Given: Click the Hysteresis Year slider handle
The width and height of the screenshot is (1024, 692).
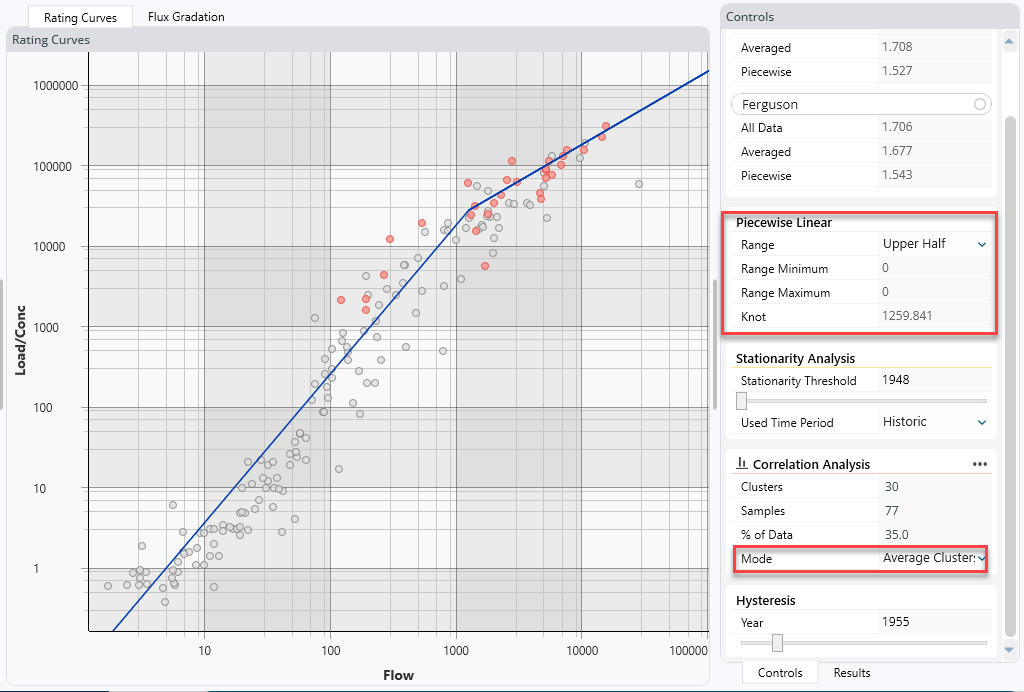Looking at the screenshot, I should coord(777,643).
